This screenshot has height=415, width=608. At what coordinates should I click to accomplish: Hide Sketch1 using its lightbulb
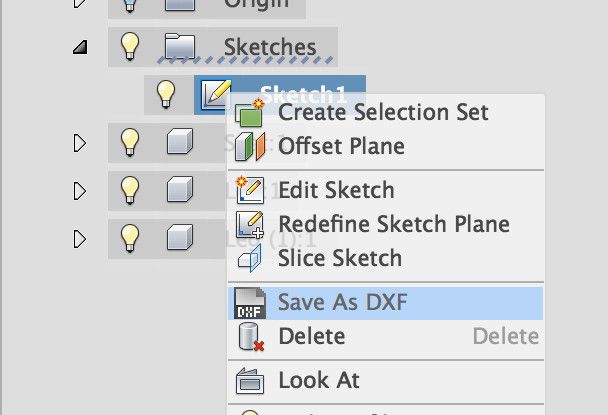point(166,94)
